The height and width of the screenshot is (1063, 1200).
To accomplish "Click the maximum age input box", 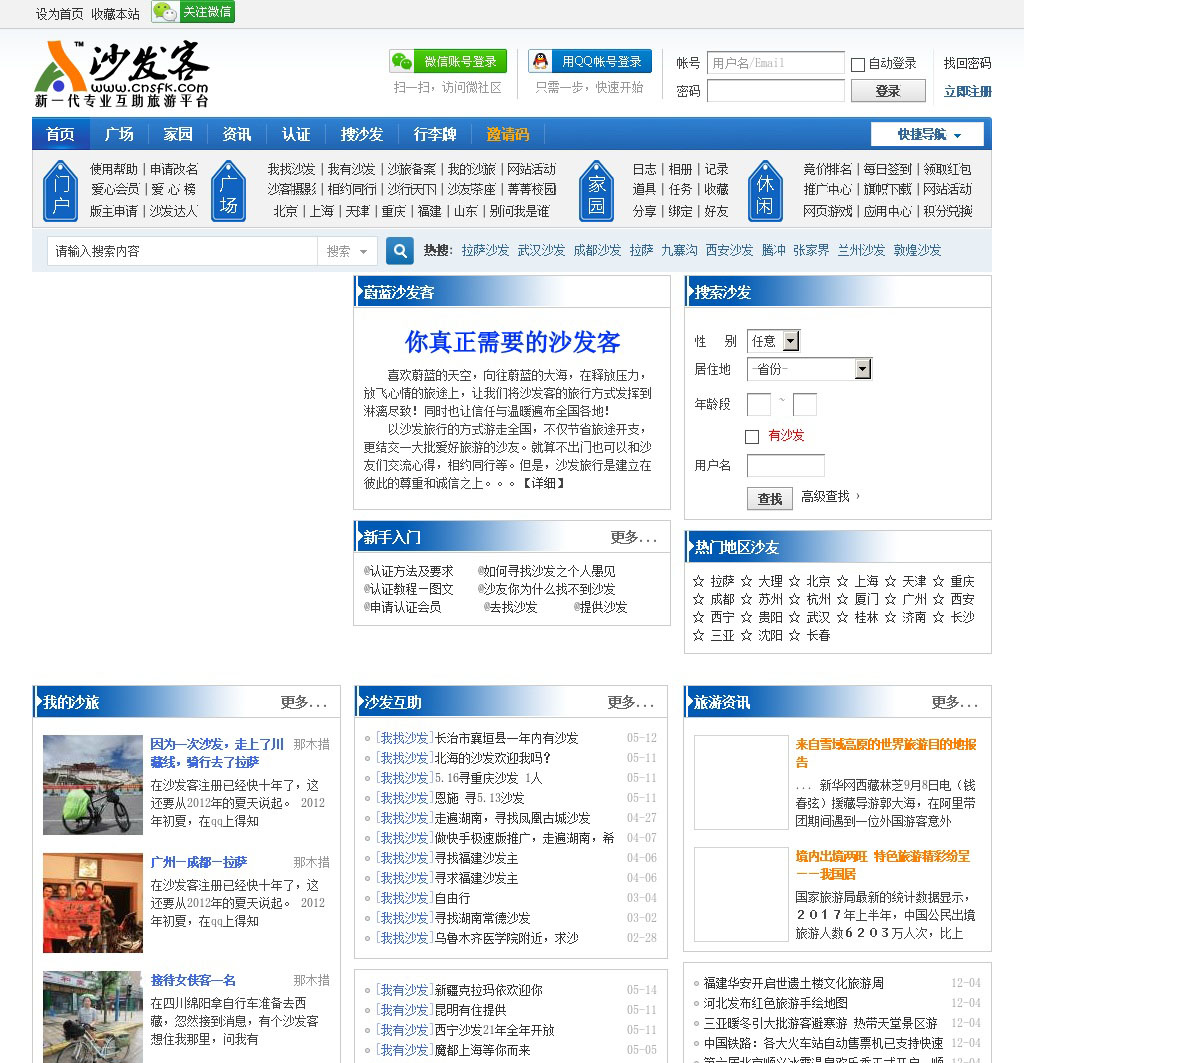I will [x=805, y=404].
